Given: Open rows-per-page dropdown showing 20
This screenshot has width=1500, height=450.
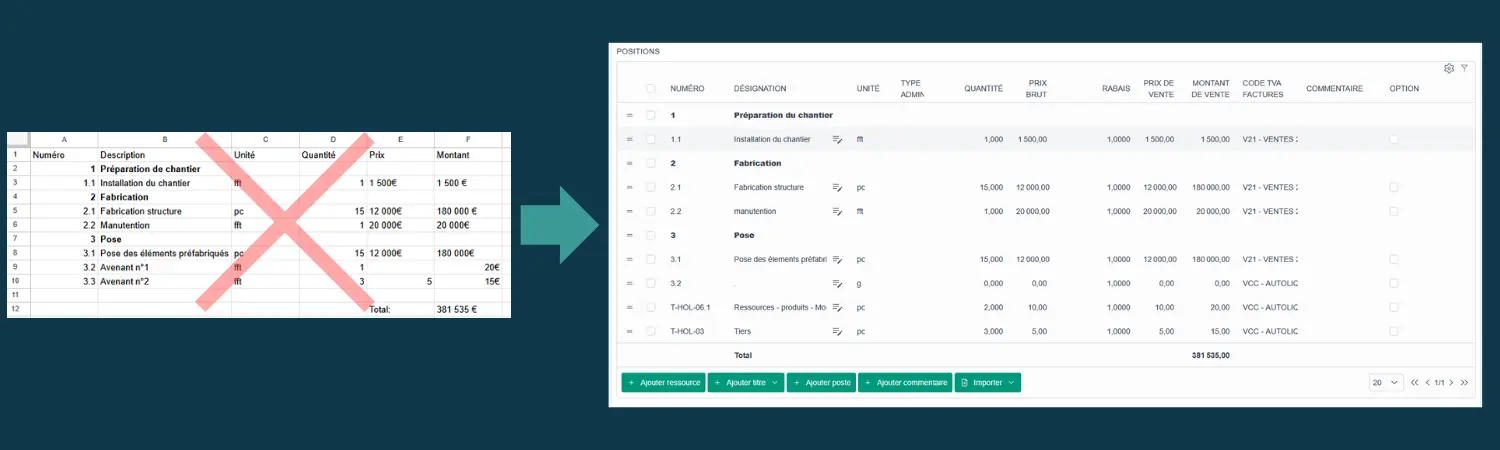Looking at the screenshot, I should (x=1386, y=383).
